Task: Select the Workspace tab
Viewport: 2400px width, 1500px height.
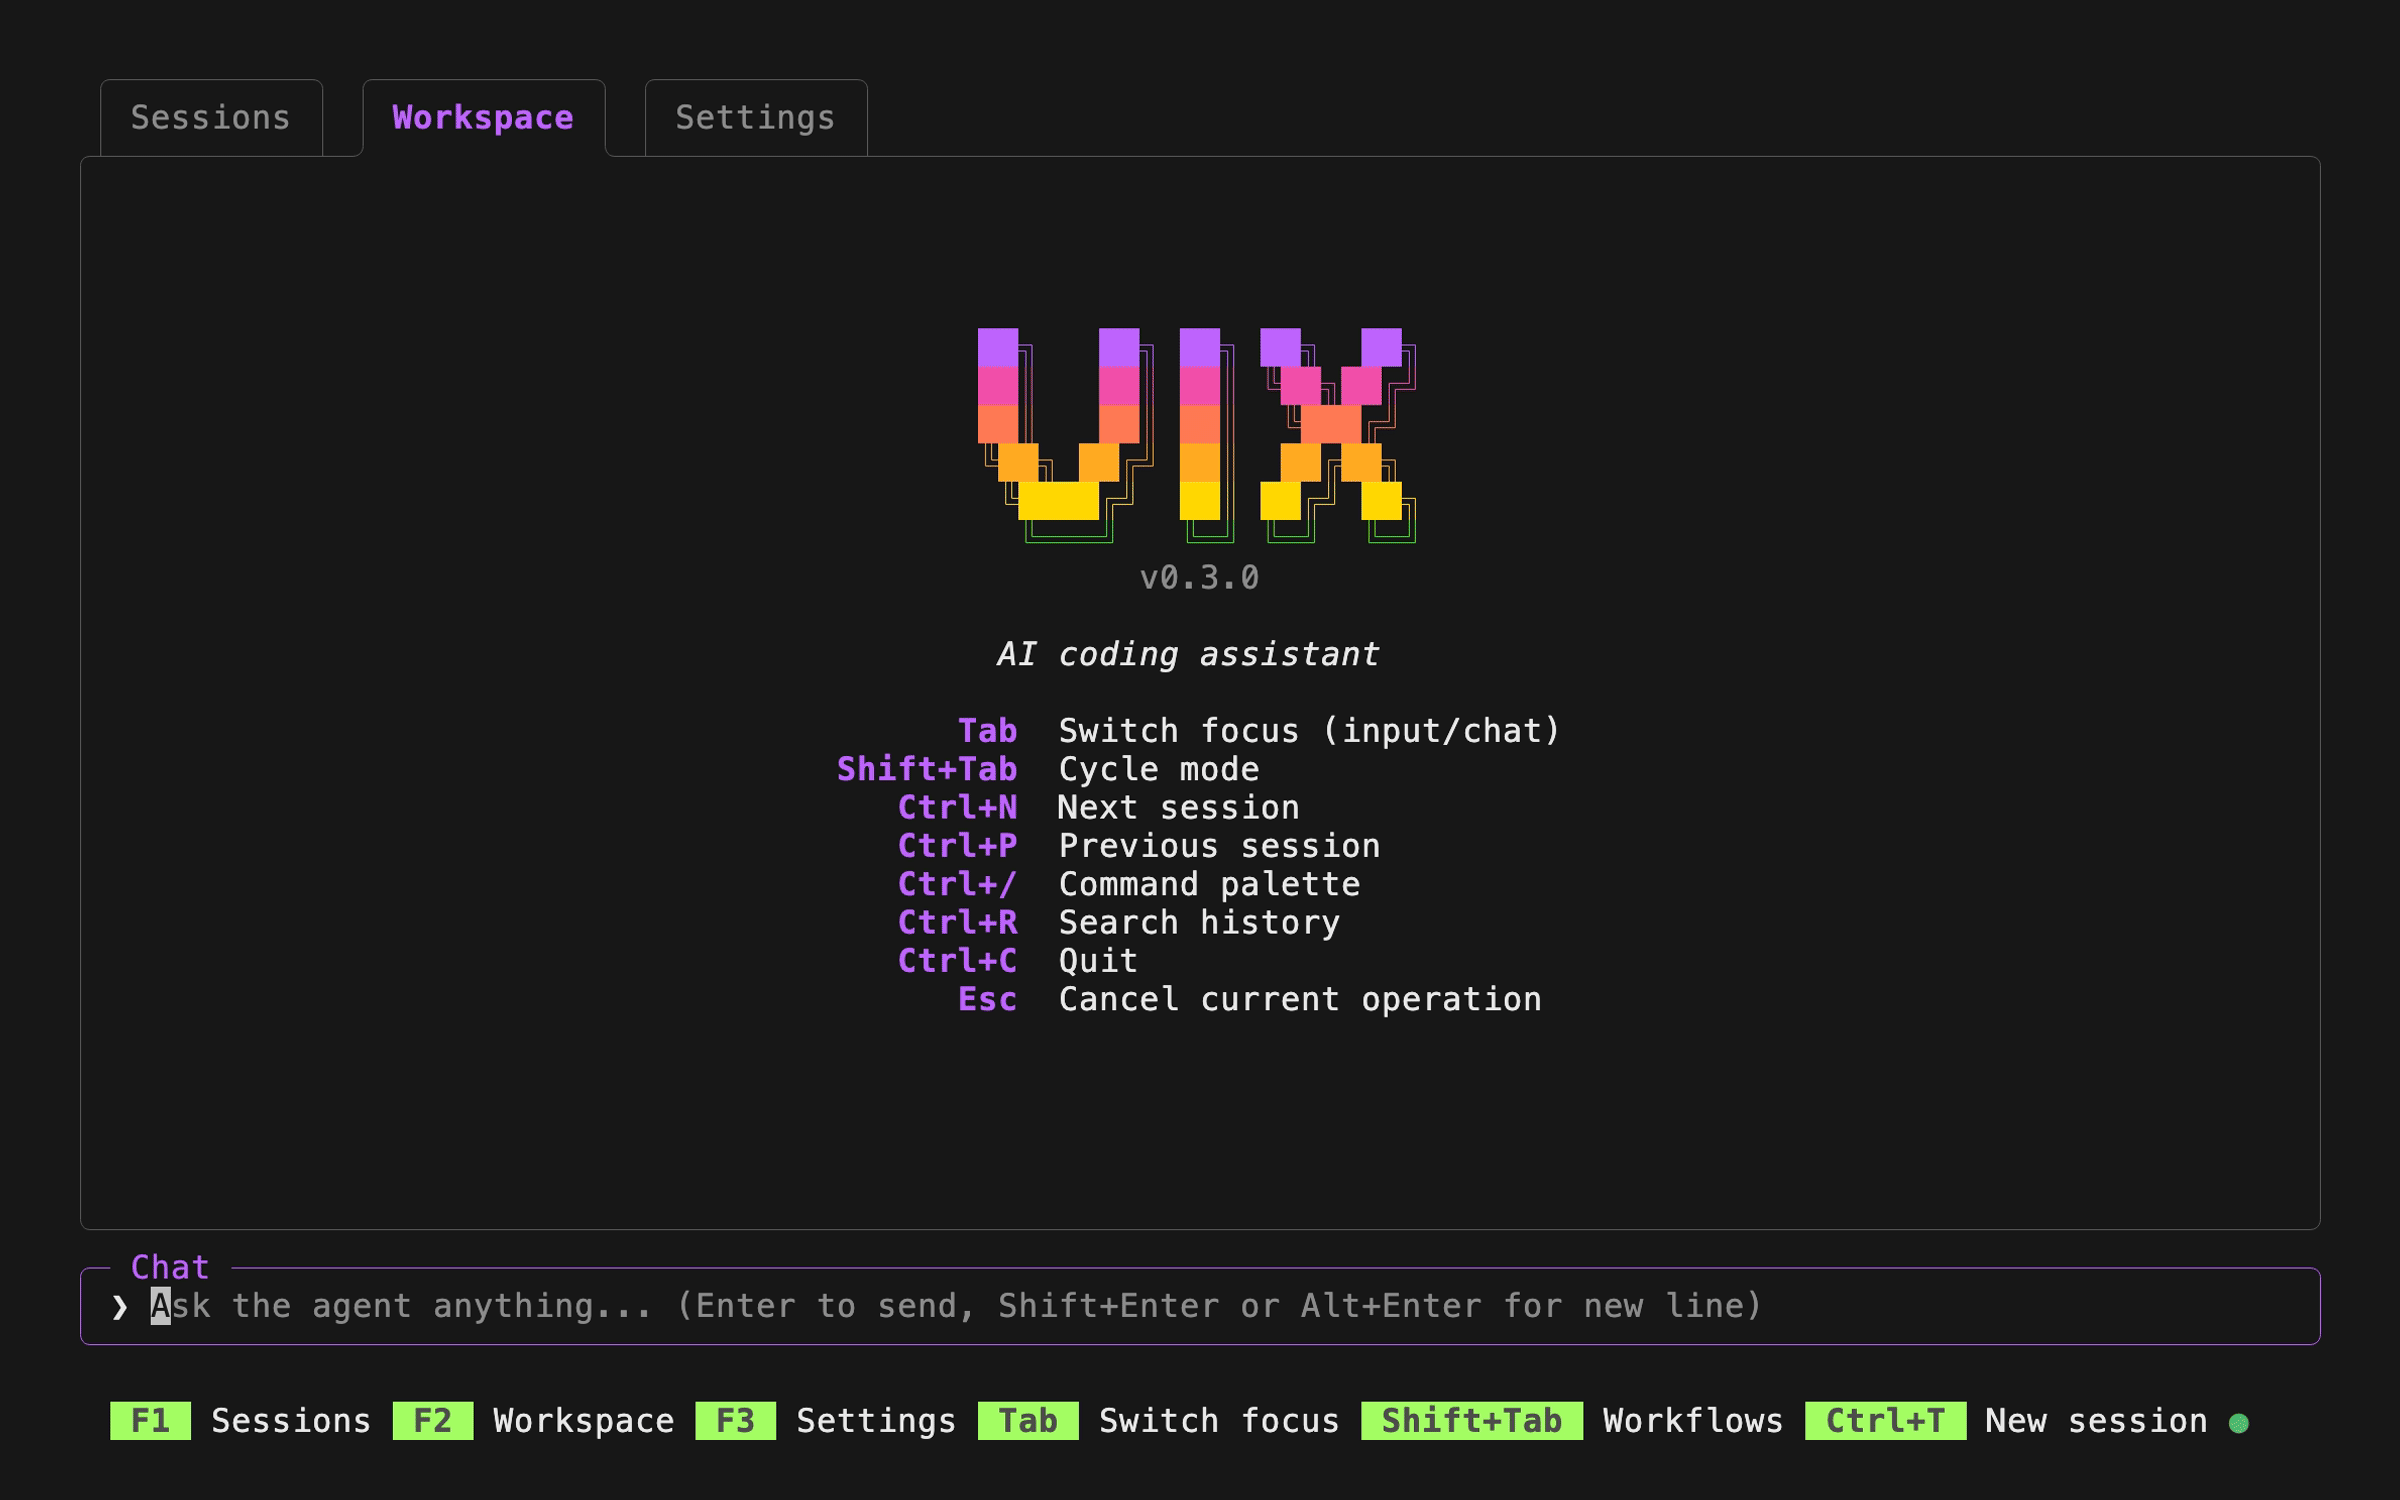Action: tap(483, 118)
